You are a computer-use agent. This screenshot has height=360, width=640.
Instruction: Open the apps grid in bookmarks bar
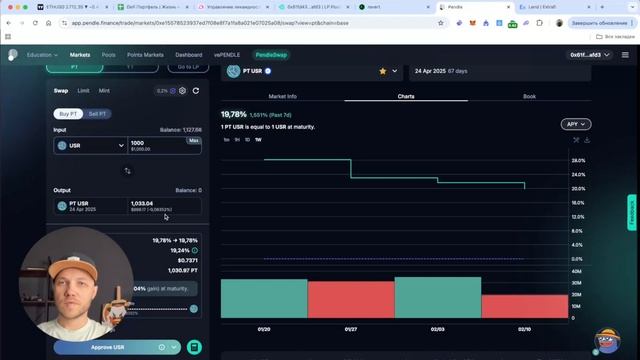click(8, 37)
